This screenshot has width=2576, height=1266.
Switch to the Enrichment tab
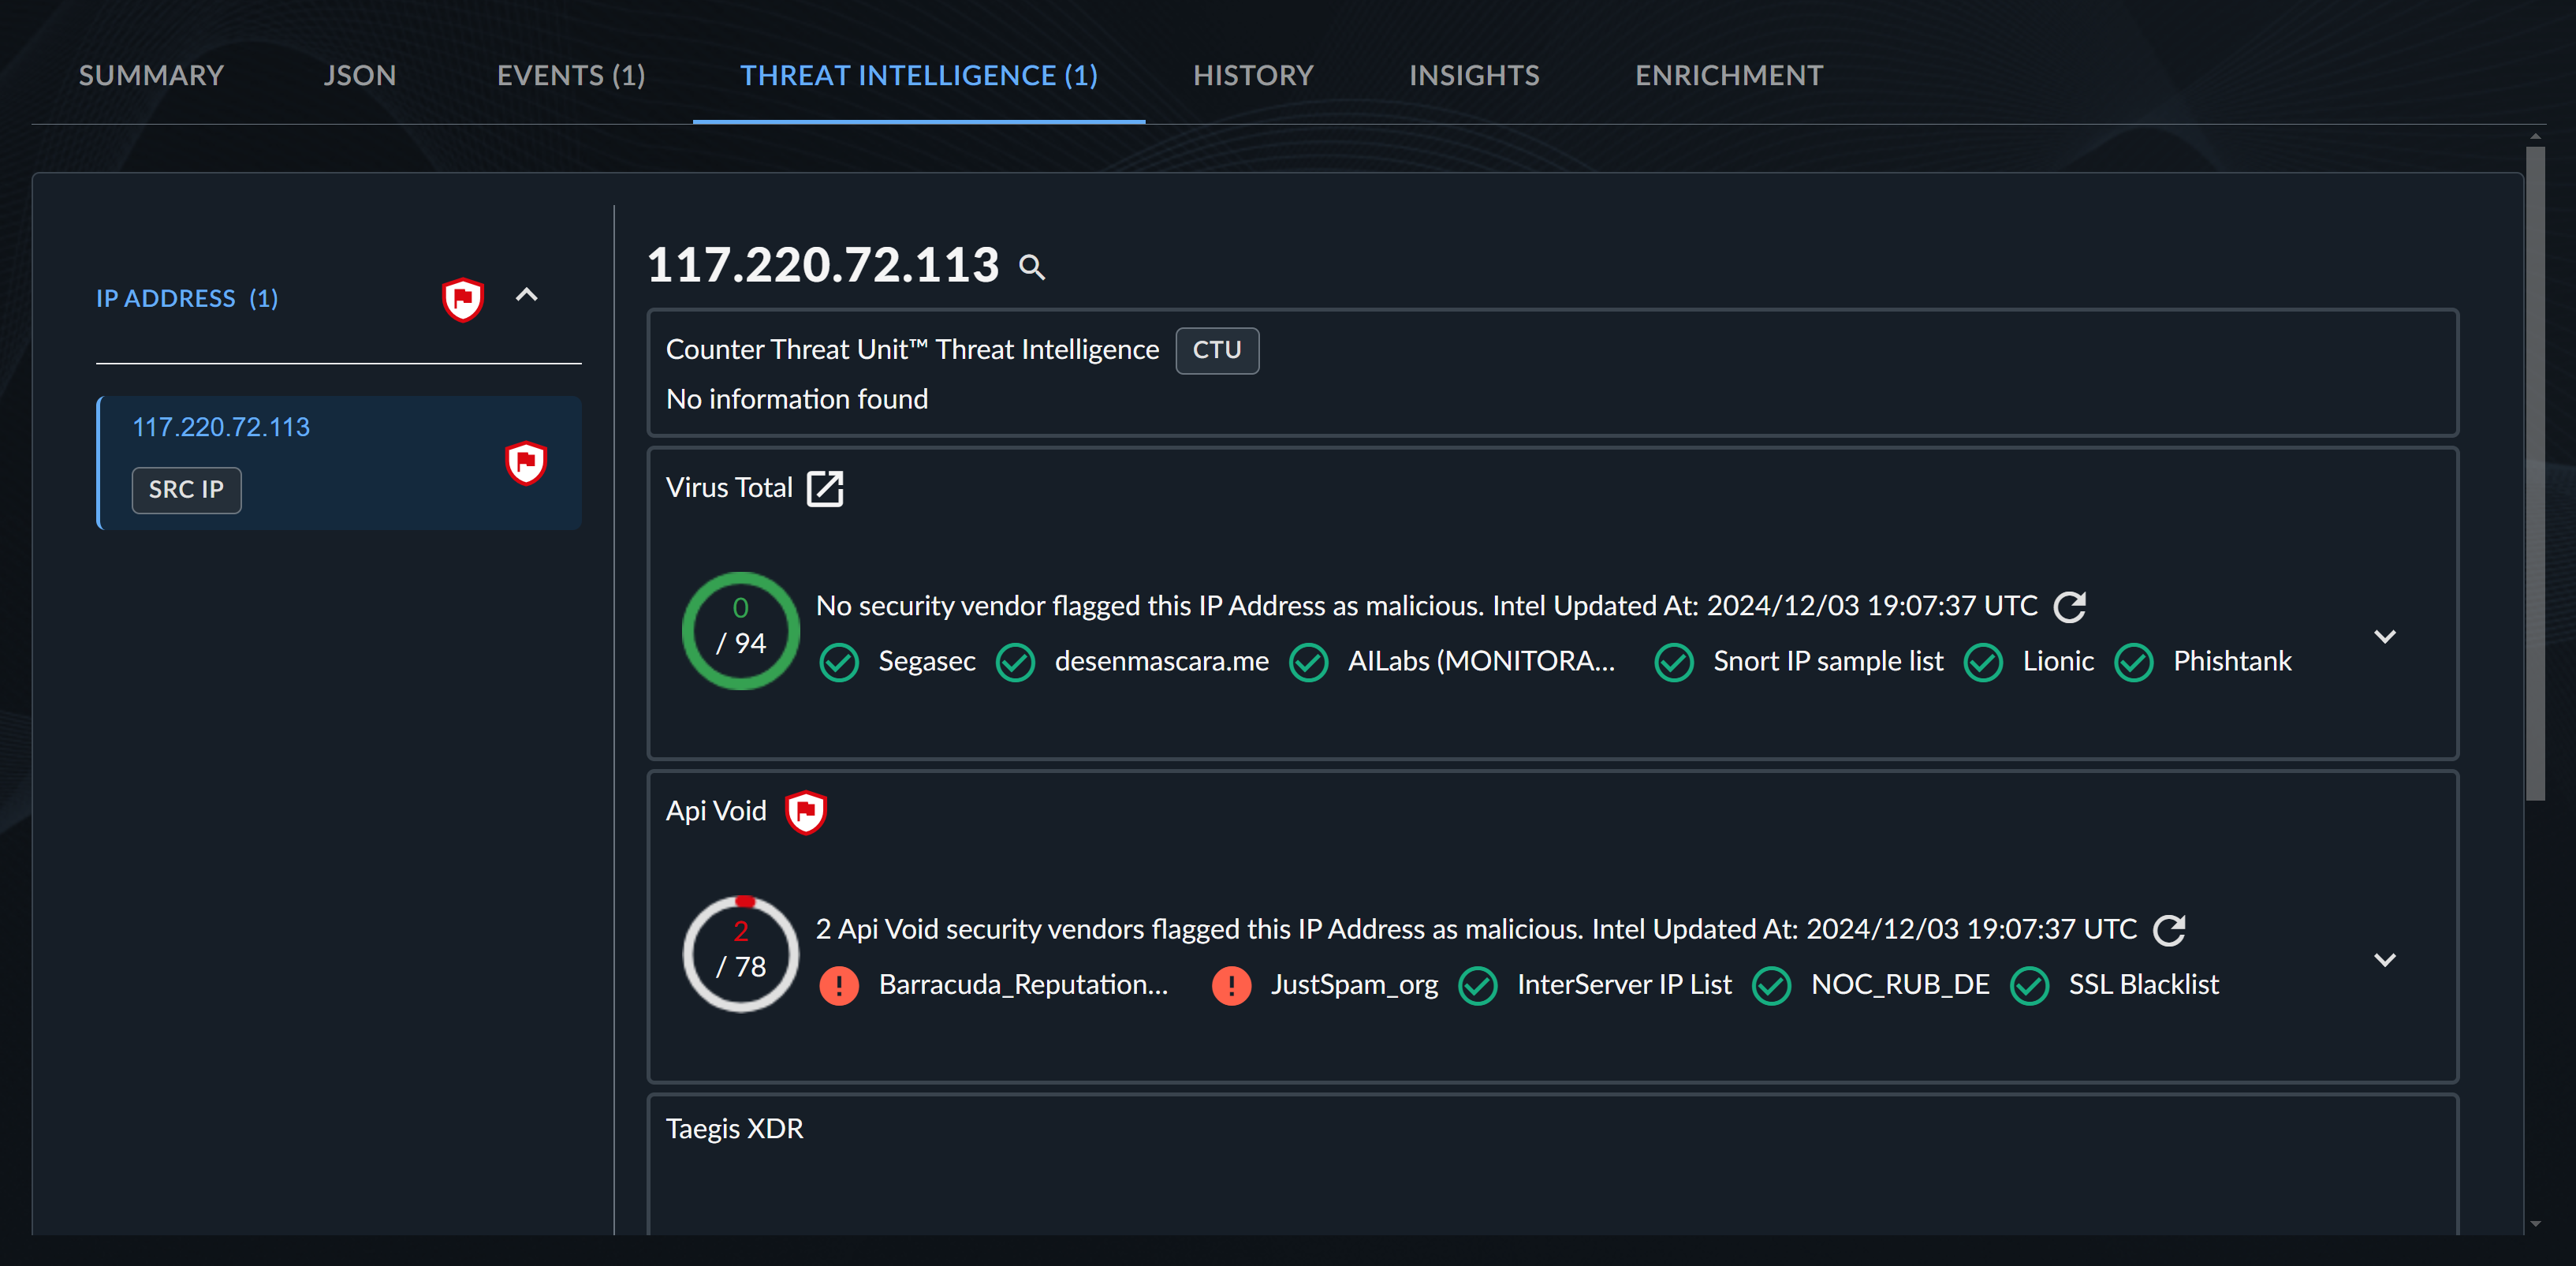(1729, 75)
